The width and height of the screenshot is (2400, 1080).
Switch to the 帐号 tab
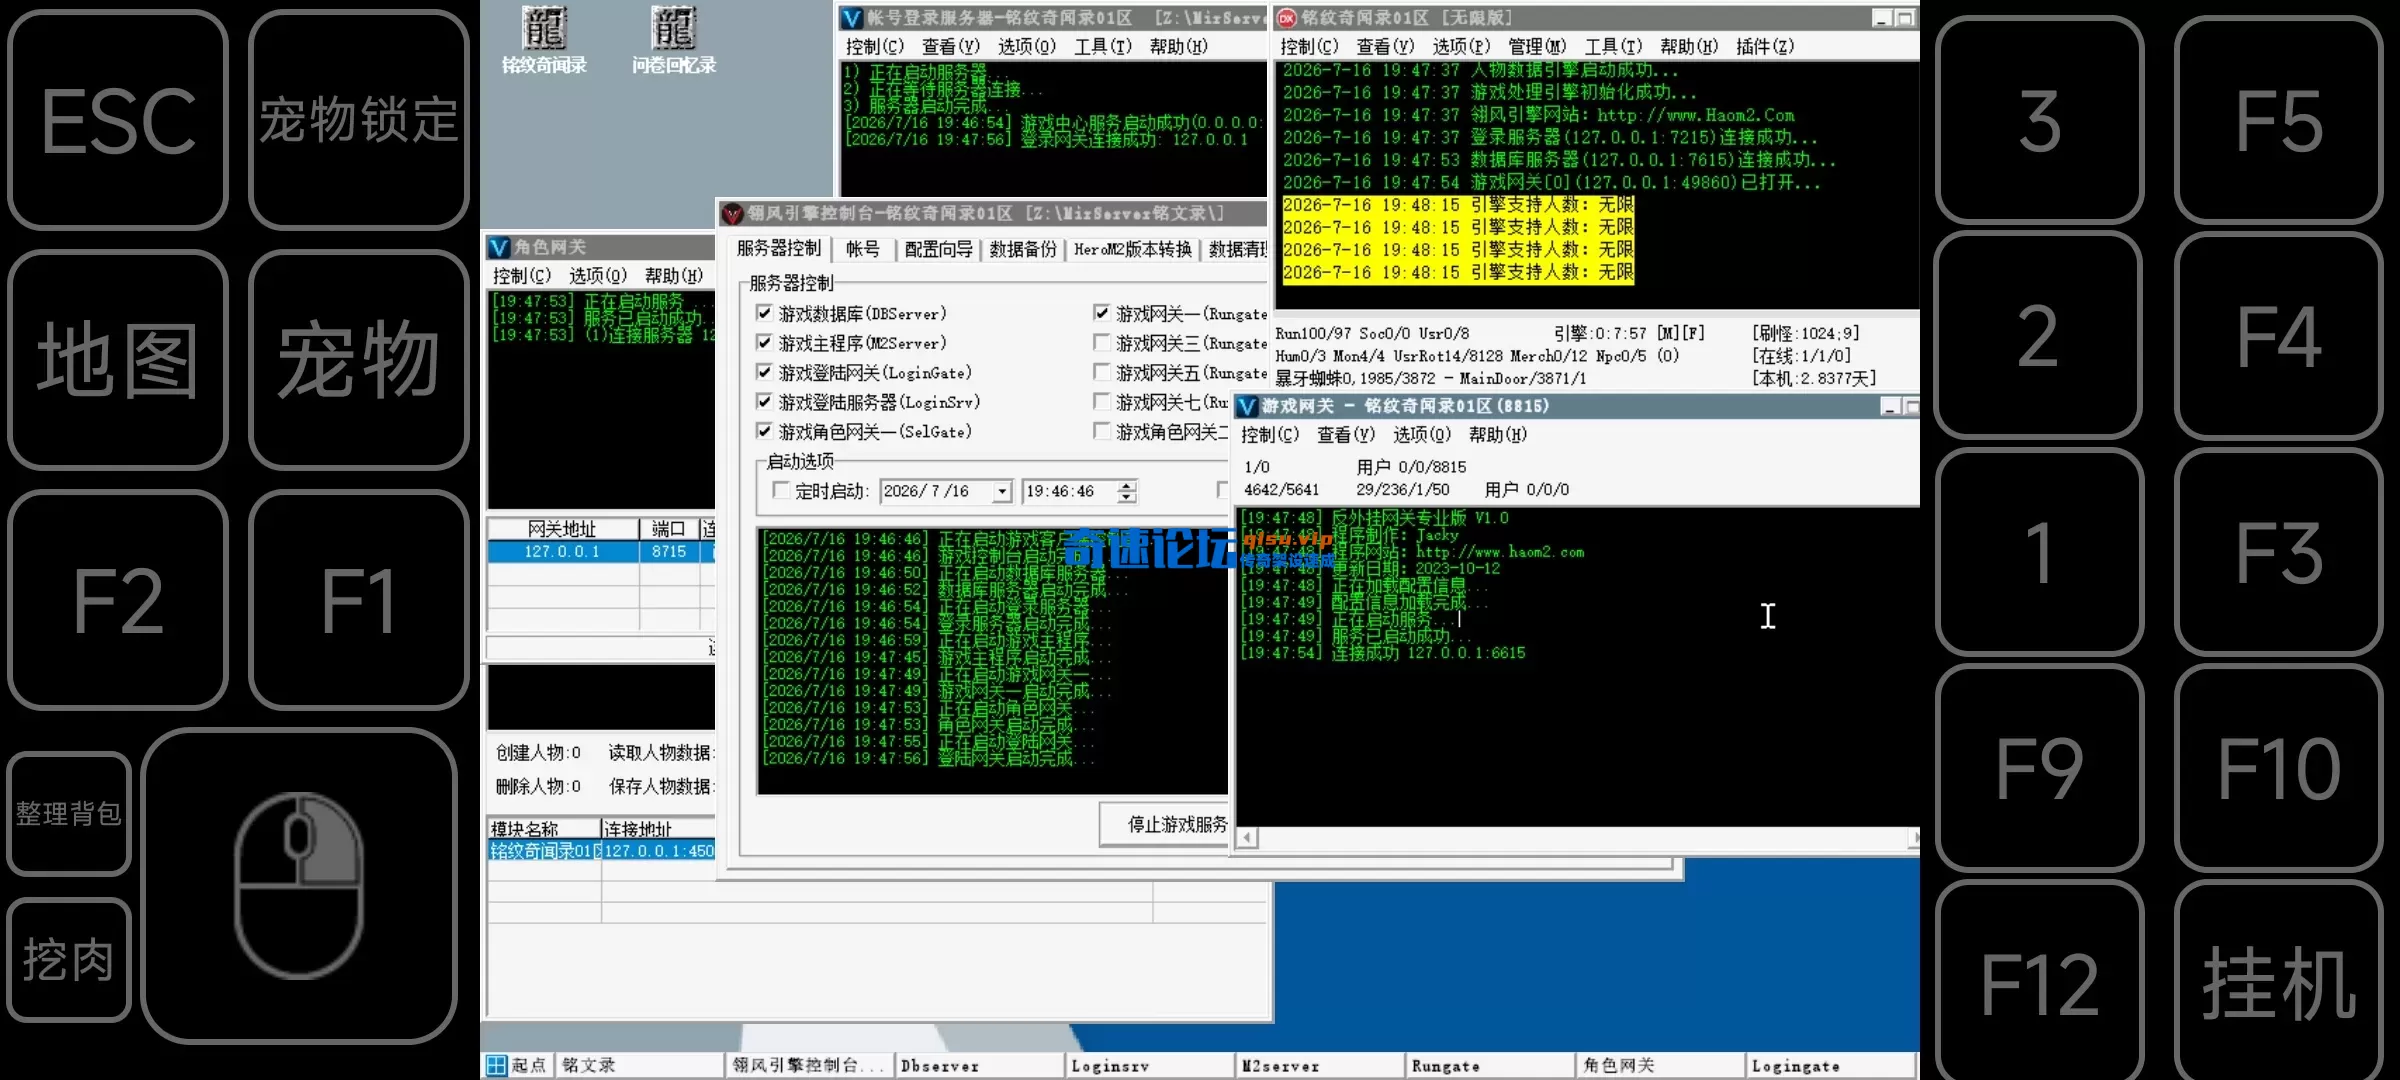863,249
